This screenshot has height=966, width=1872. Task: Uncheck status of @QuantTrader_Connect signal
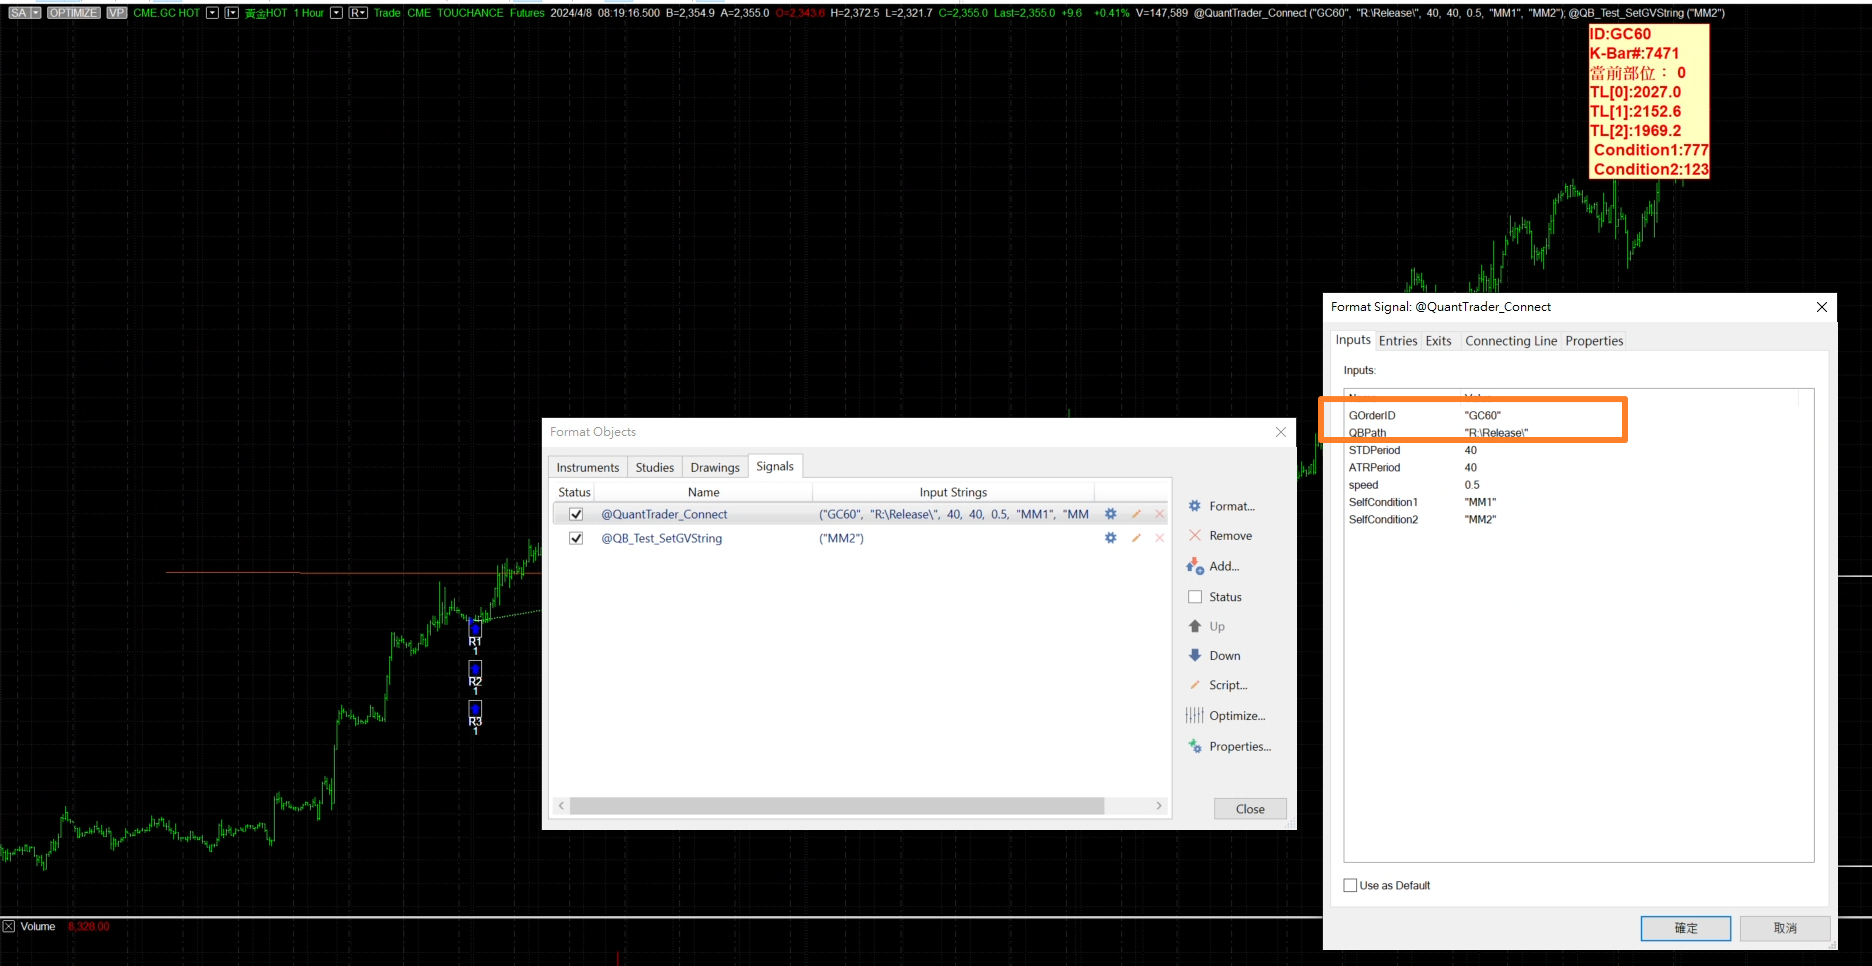click(576, 514)
